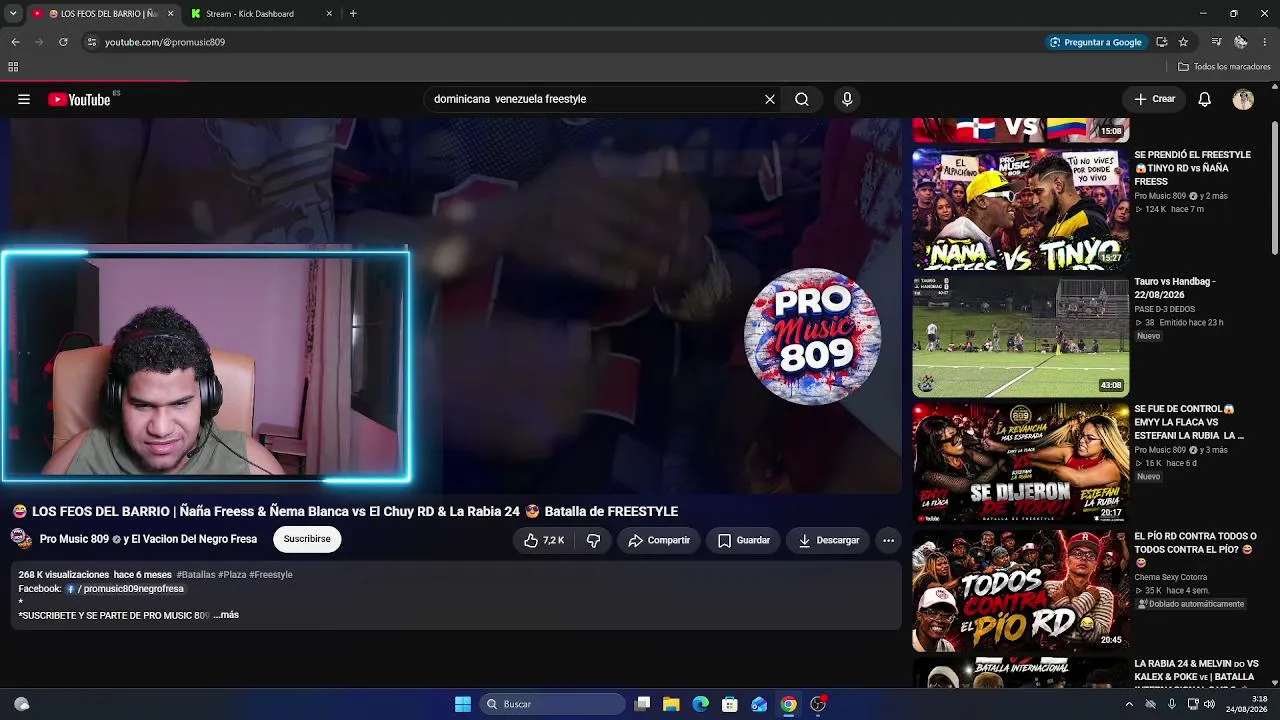Clear the YouTube search query
1280x720 pixels.
coord(770,99)
